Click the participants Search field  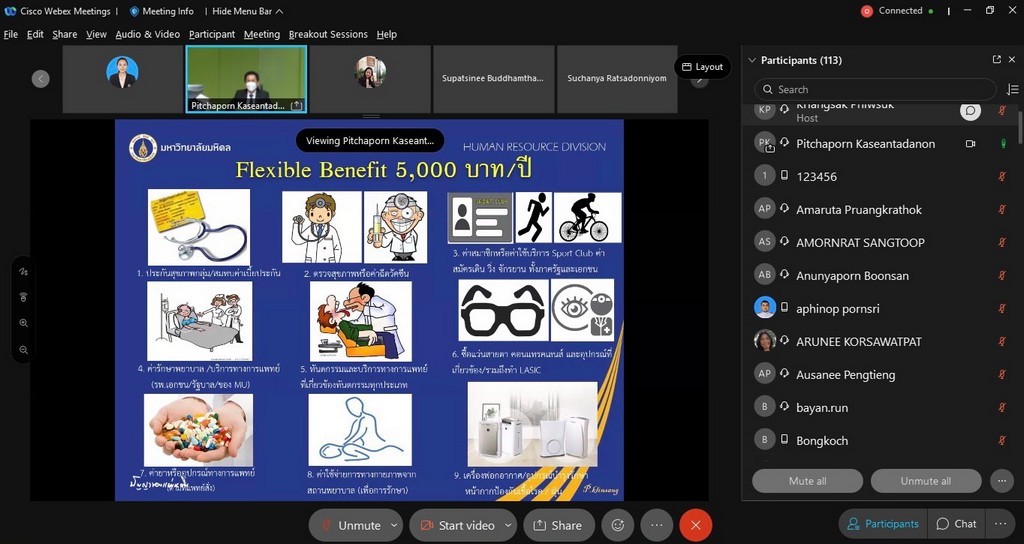click(x=875, y=89)
